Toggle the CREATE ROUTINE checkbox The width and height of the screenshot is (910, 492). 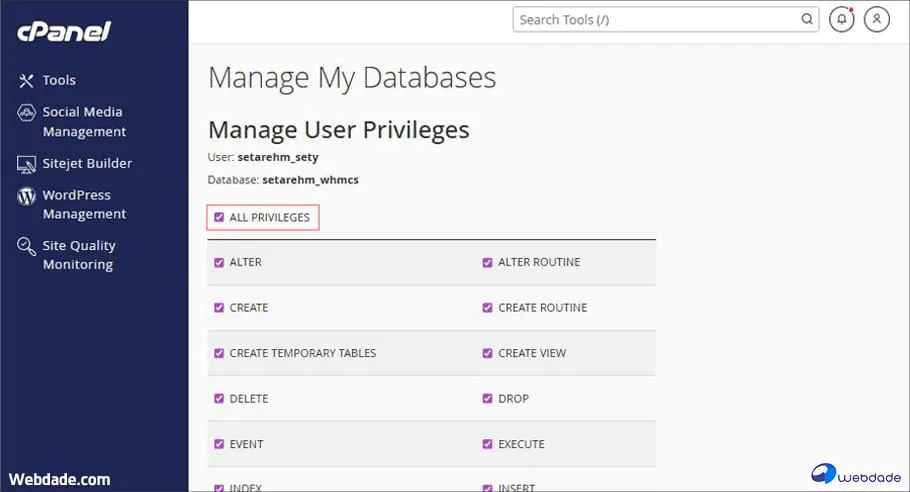click(x=488, y=308)
